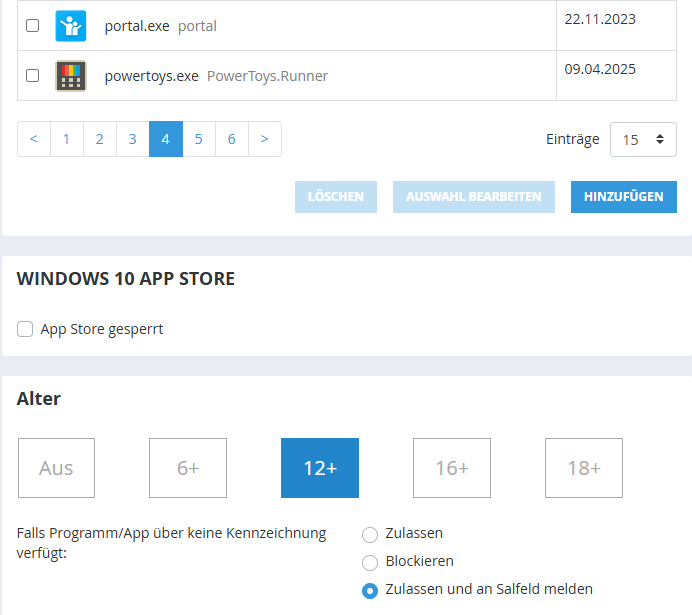Set age rating to 6+
Screen dimensions: 692x615
point(188,468)
